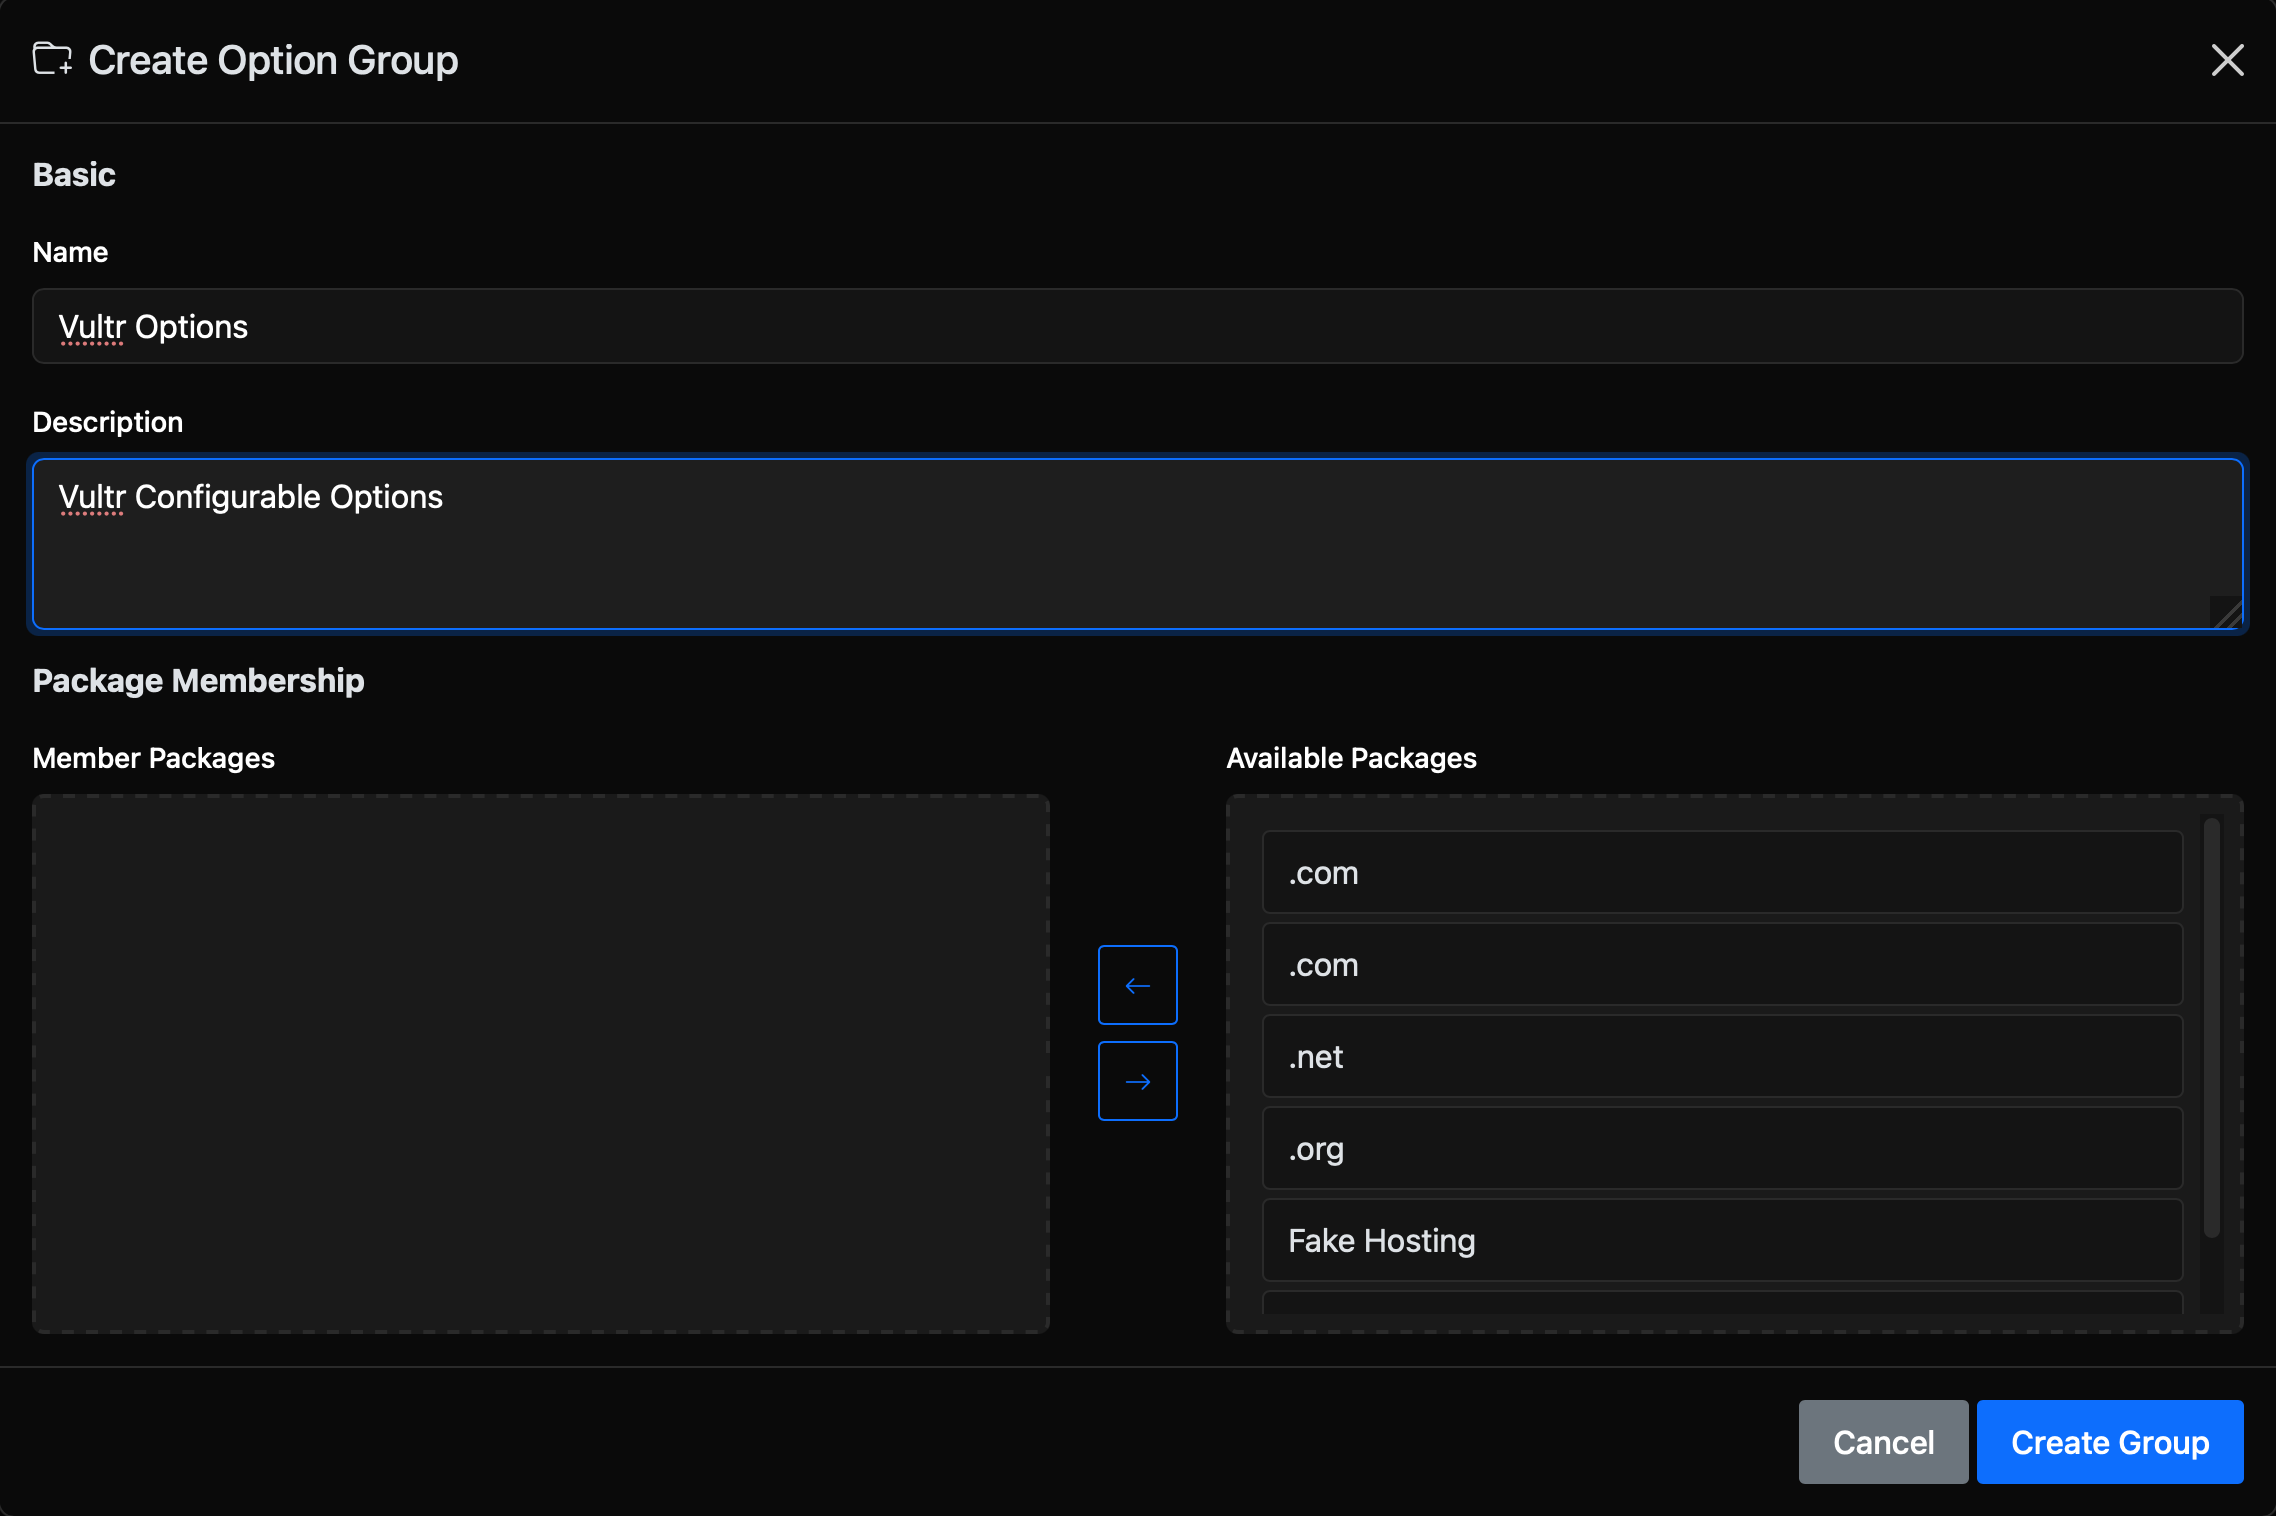
Task: Select the .org available package
Action: tap(1722, 1148)
